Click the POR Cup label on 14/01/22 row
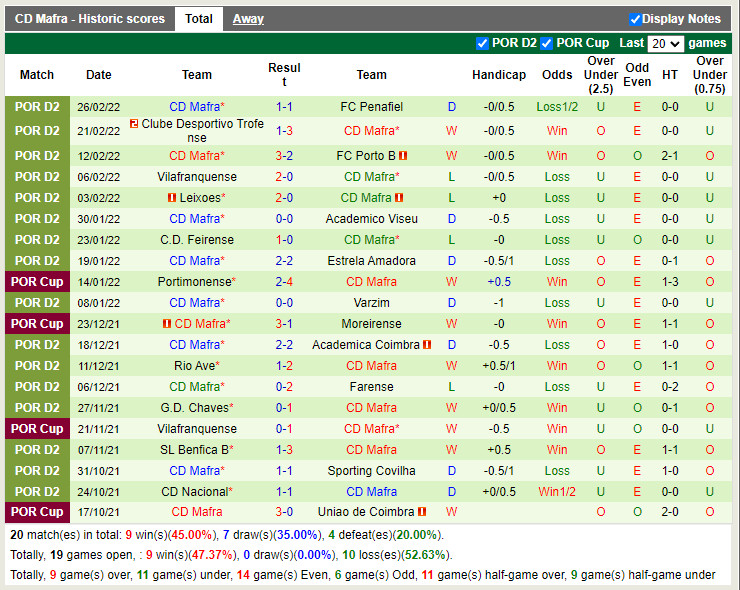This screenshot has width=740, height=590. tap(37, 282)
